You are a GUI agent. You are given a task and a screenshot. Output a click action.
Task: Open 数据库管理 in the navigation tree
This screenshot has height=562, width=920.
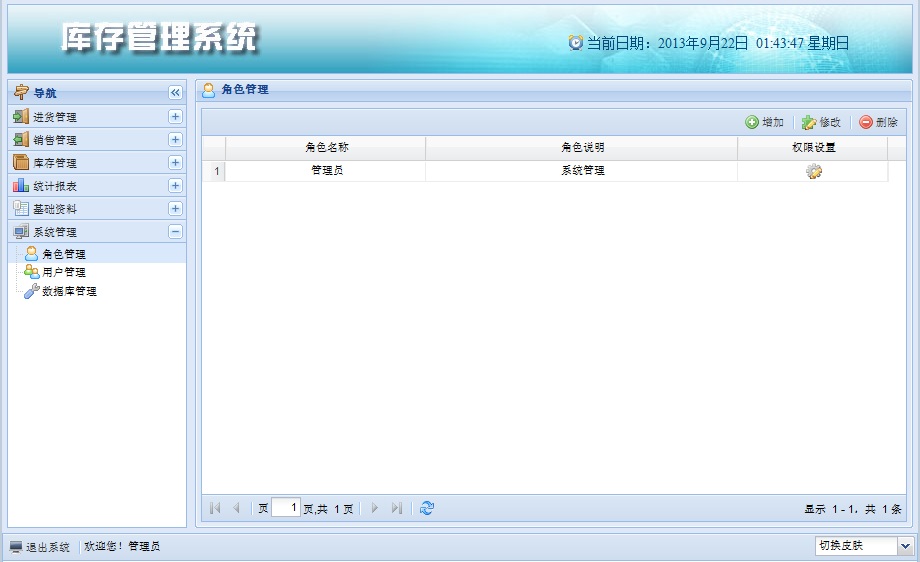[x=68, y=291]
